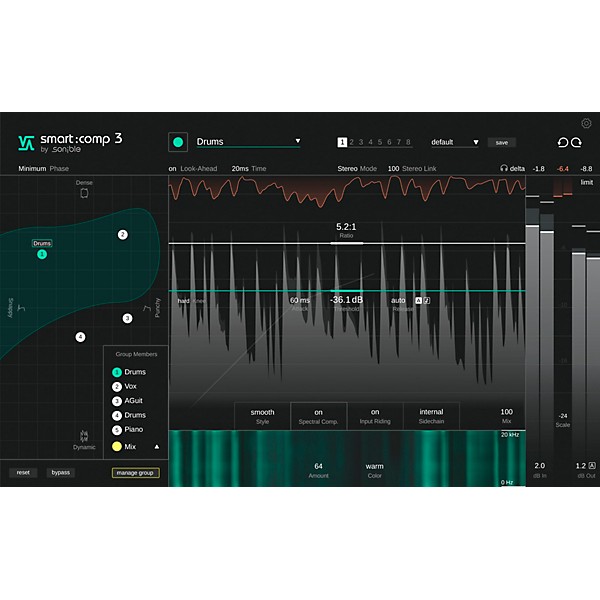Toggle the internal Sidechain setting
This screenshot has height=600, width=600.
click(x=431, y=416)
